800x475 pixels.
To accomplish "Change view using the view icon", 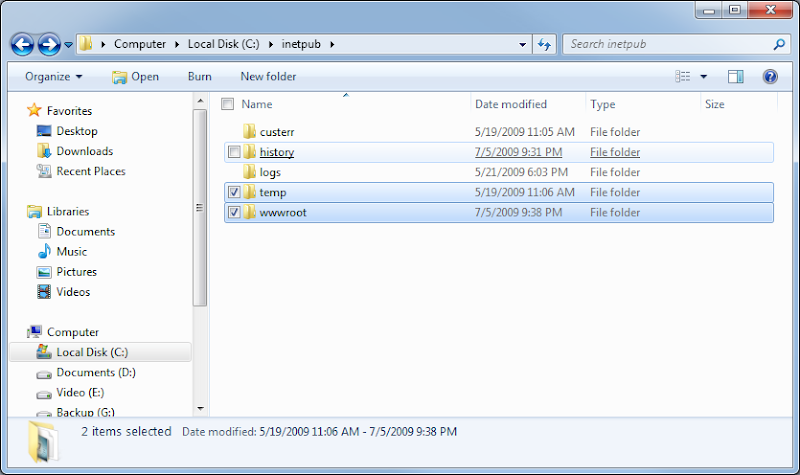I will pyautogui.click(x=683, y=77).
